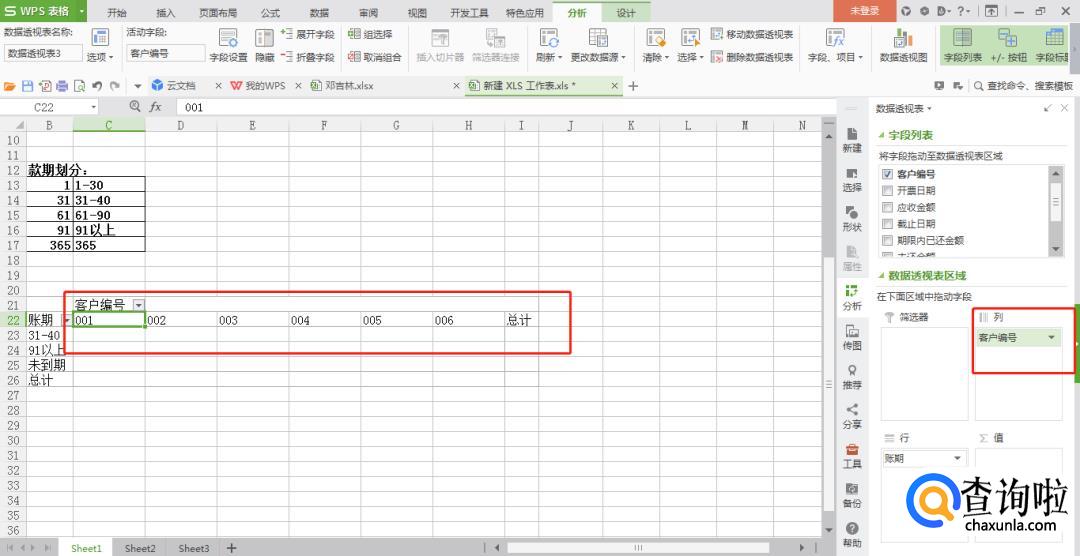Click the 分享 share icon in the side strip

pos(852,415)
